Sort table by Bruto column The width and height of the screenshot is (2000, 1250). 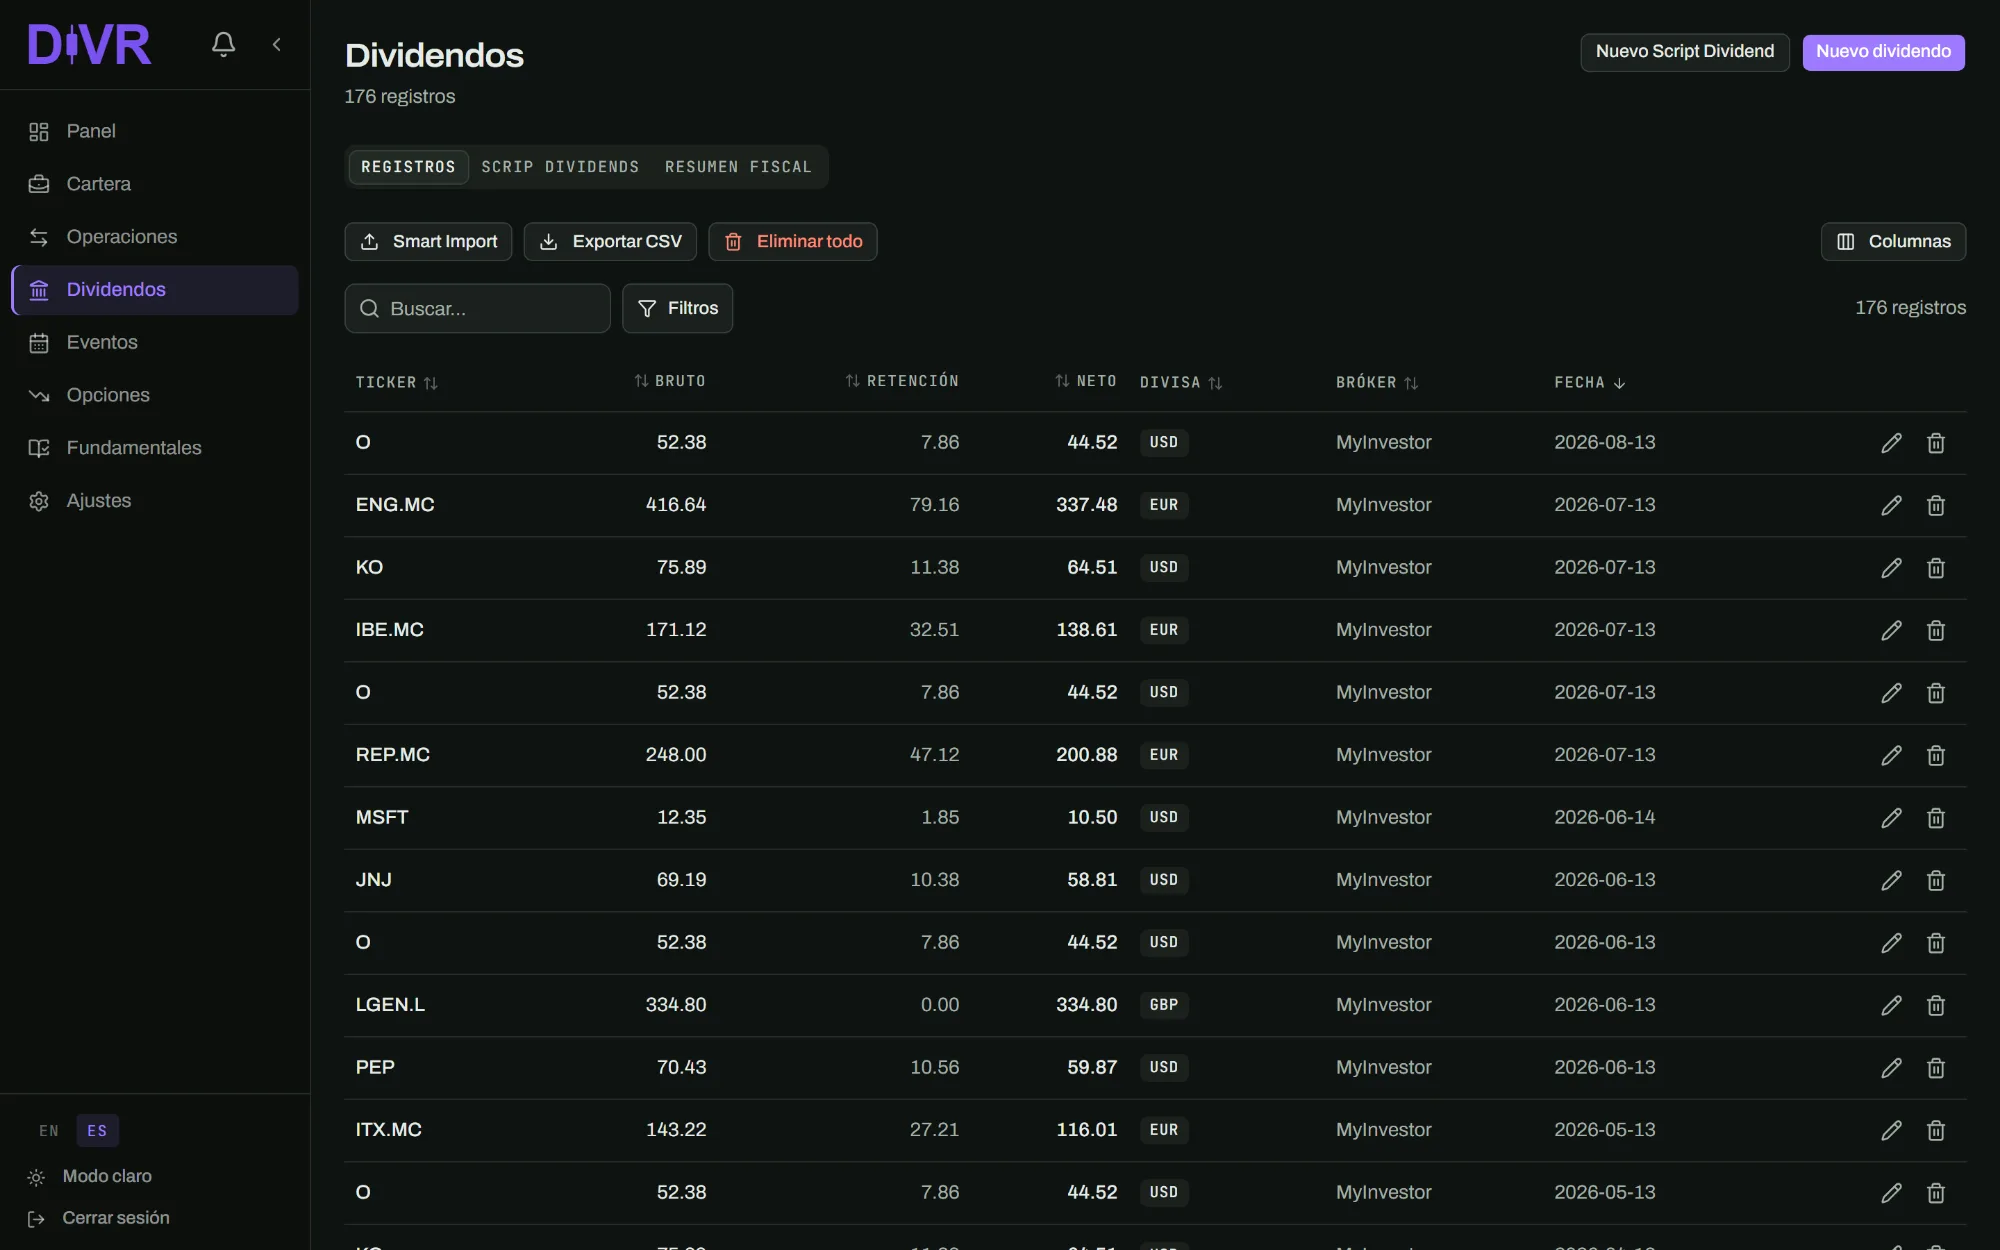[x=669, y=381]
